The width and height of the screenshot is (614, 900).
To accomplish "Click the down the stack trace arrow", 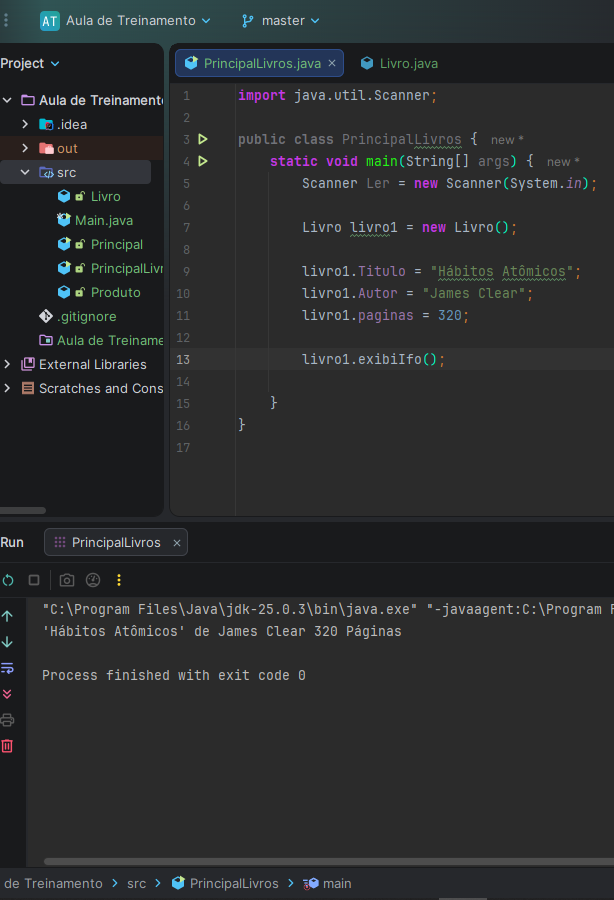I will [7, 642].
